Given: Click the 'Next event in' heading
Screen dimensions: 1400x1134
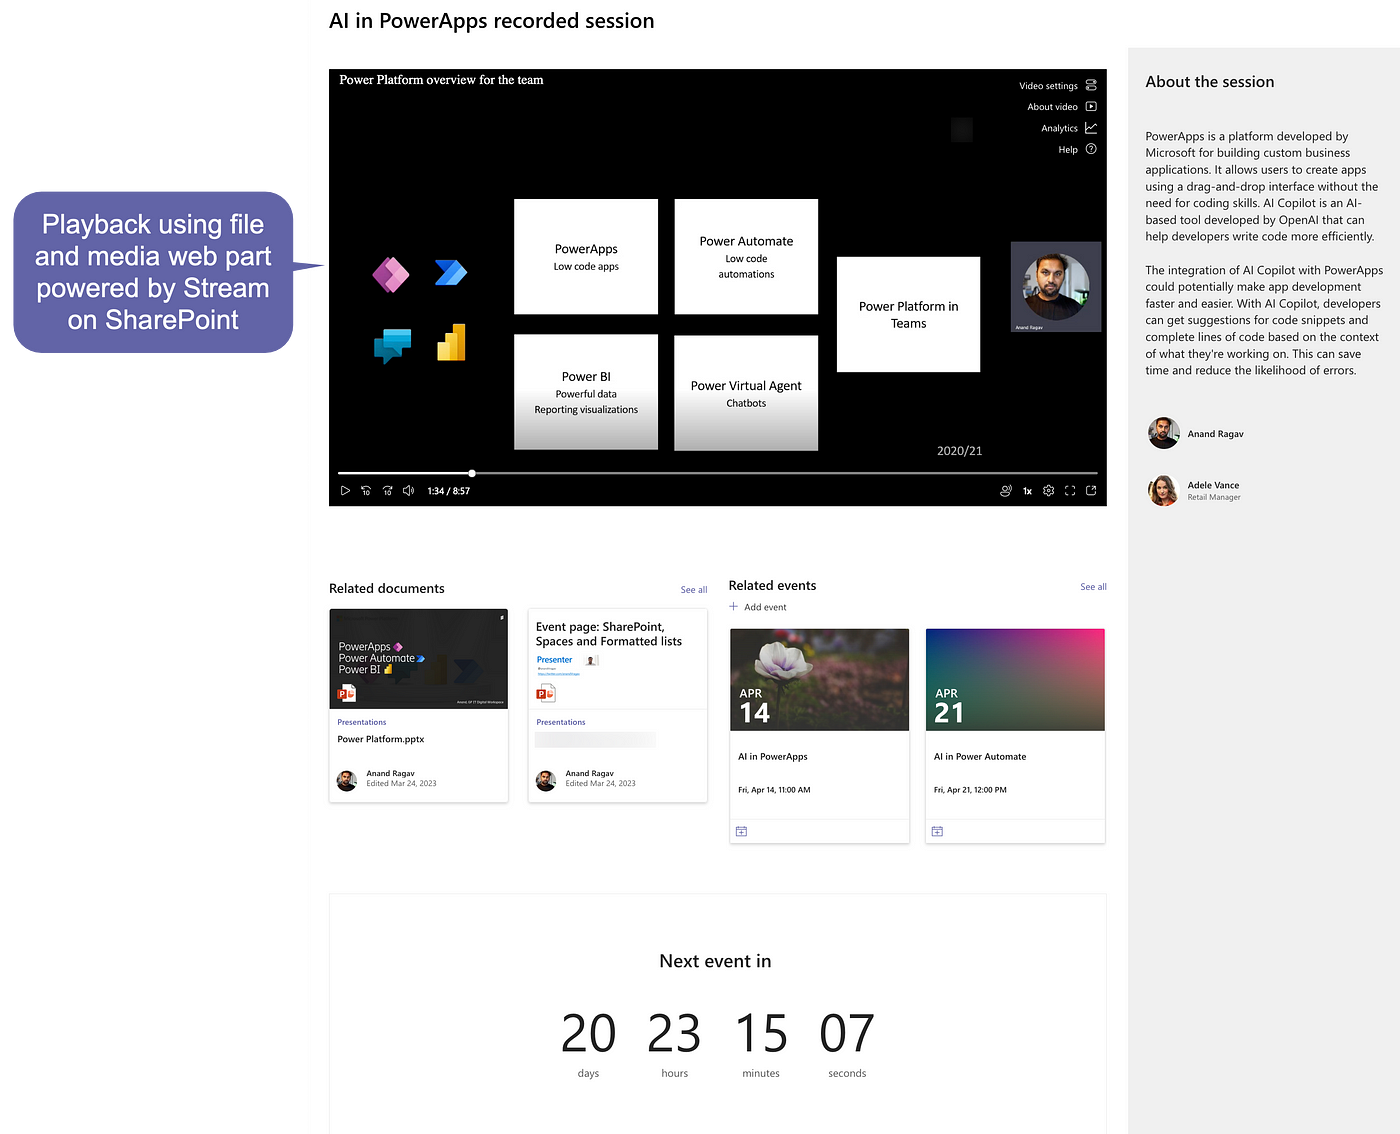Looking at the screenshot, I should click(x=715, y=961).
